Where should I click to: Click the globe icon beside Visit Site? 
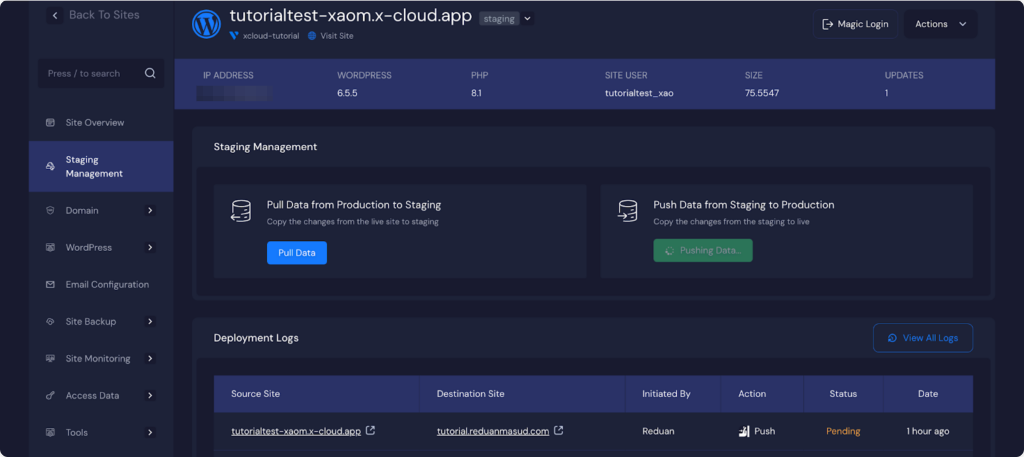click(312, 36)
